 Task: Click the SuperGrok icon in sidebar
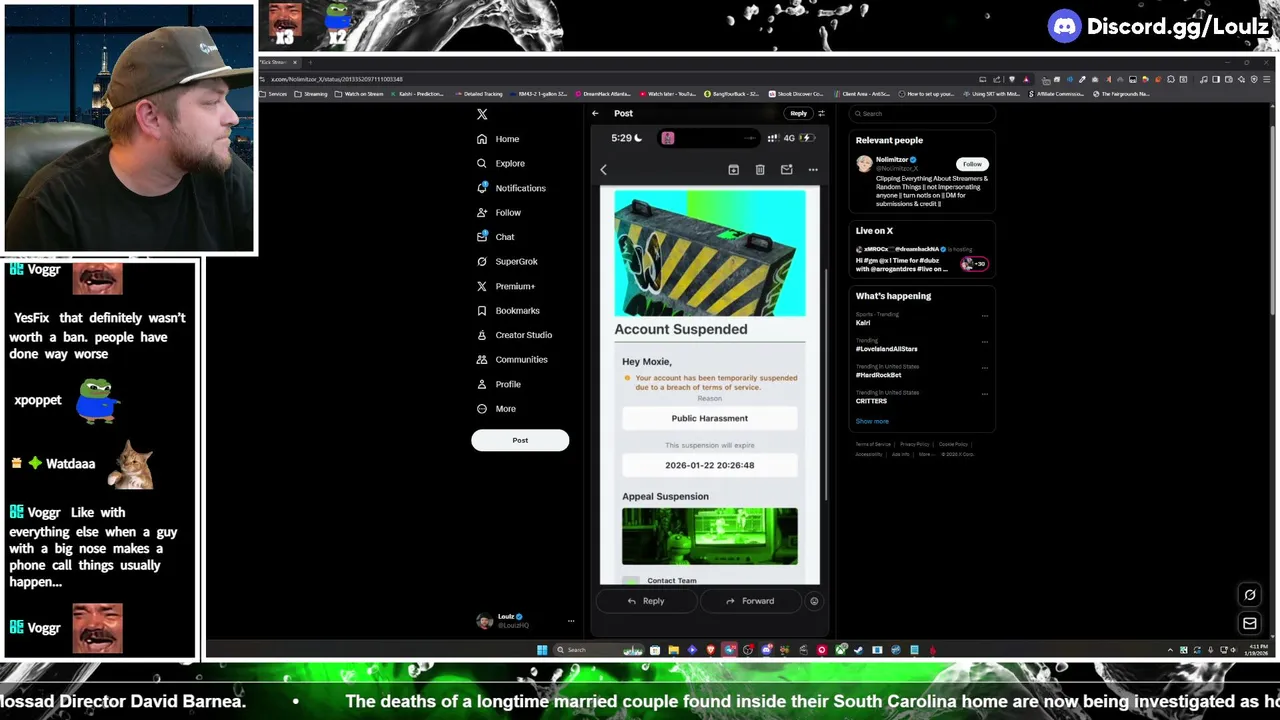pos(482,261)
